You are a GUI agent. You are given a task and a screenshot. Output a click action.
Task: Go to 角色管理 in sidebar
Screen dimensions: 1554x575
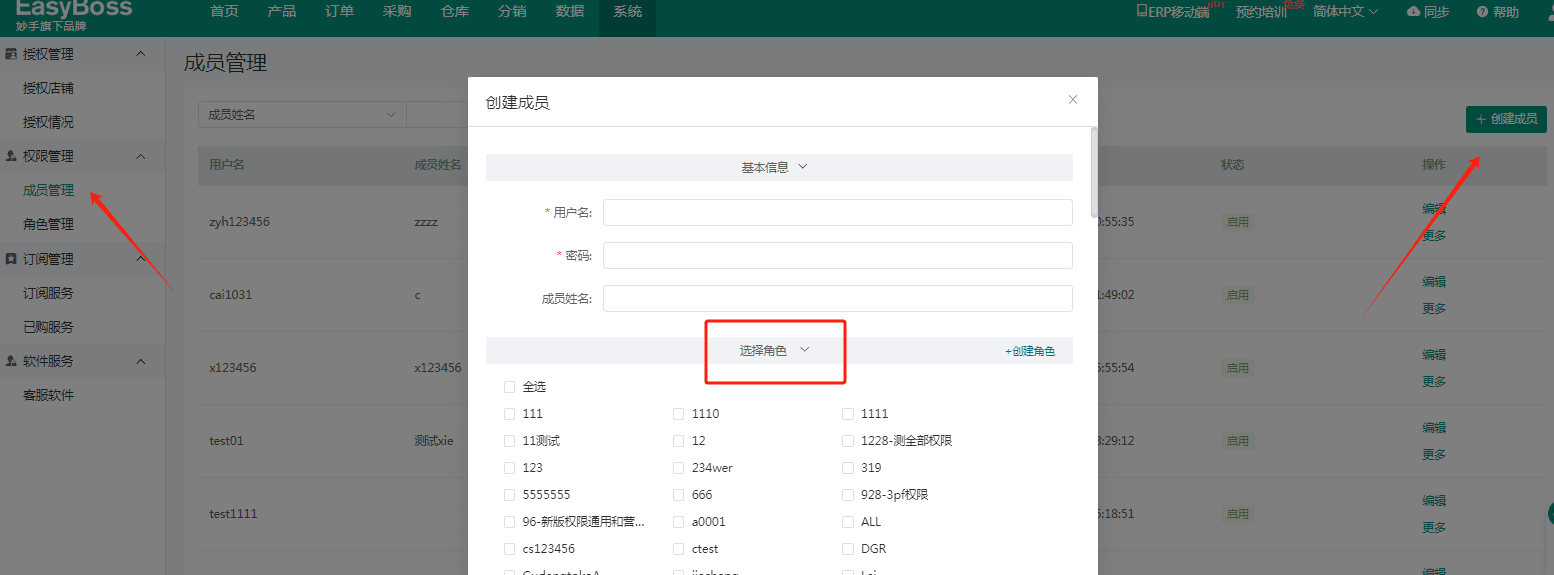click(48, 224)
